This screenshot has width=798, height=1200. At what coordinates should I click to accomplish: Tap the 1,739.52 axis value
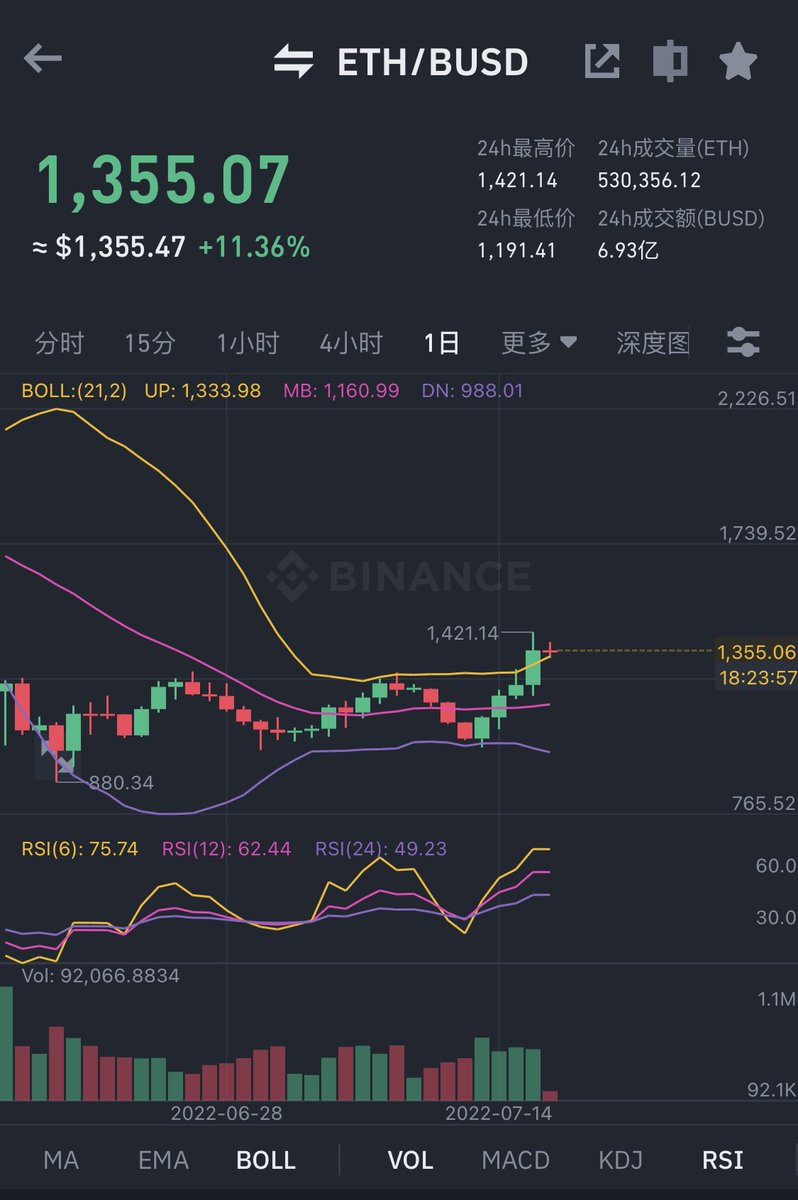coord(757,534)
